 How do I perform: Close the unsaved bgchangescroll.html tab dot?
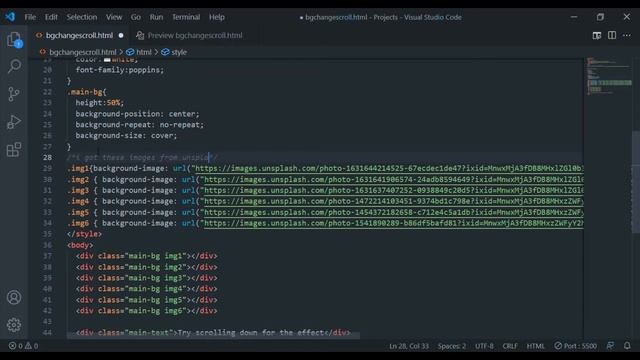tap(121, 36)
